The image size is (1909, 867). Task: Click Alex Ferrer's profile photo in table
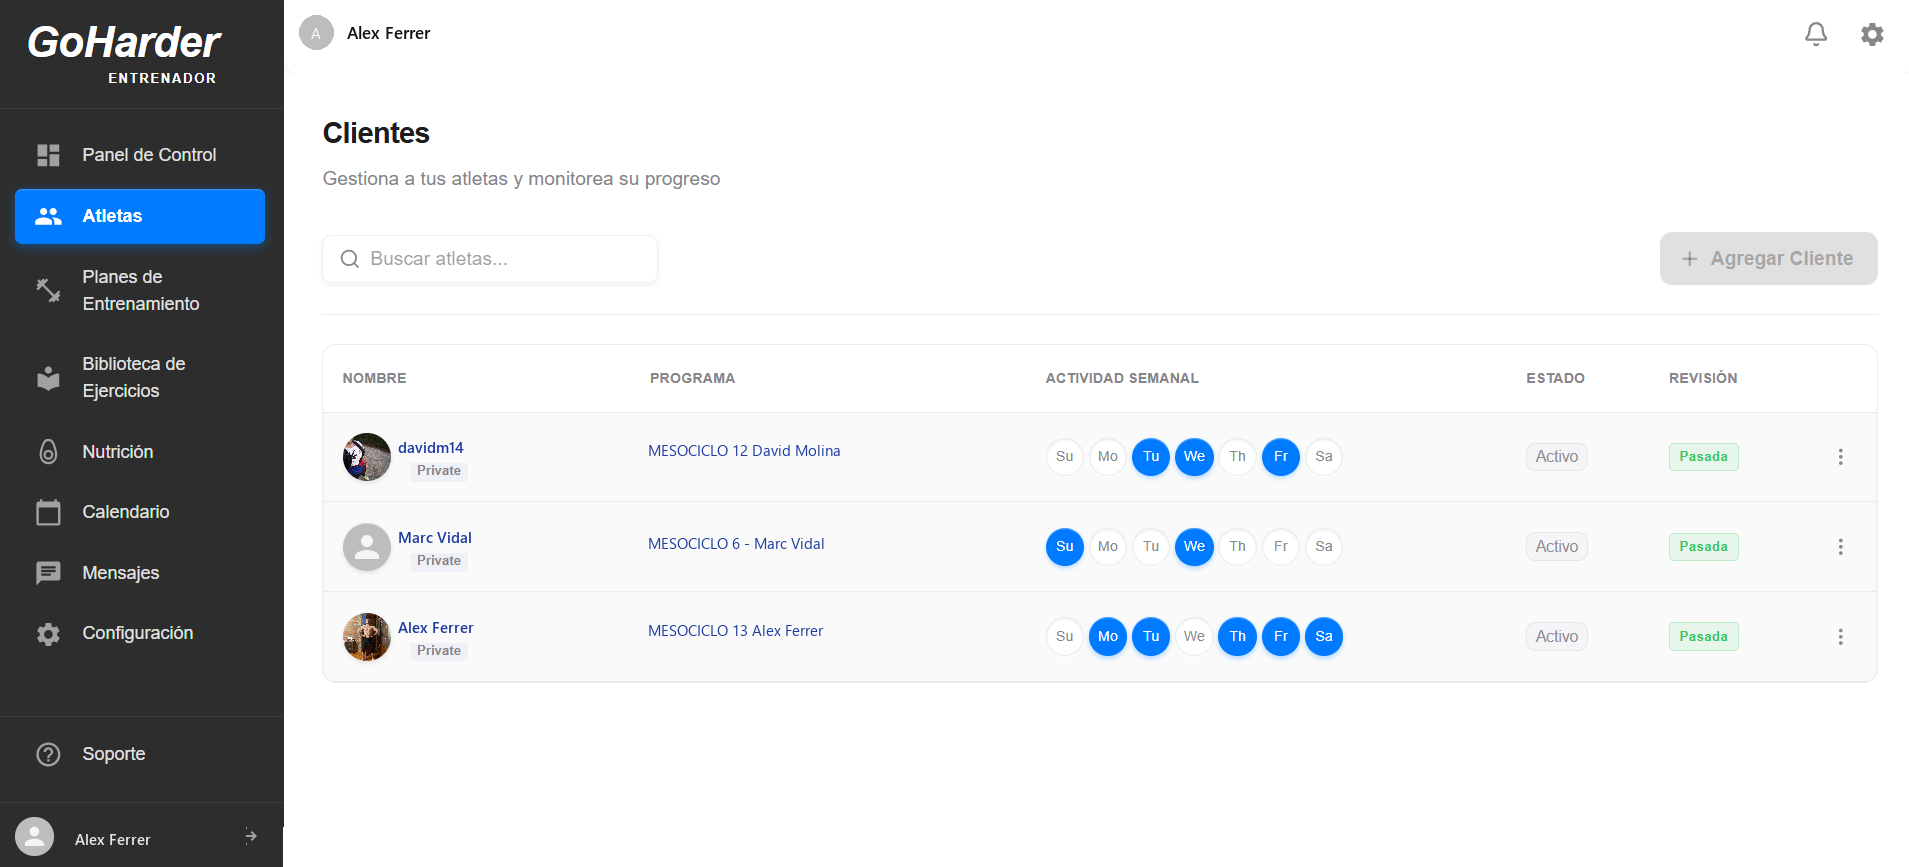(x=367, y=637)
